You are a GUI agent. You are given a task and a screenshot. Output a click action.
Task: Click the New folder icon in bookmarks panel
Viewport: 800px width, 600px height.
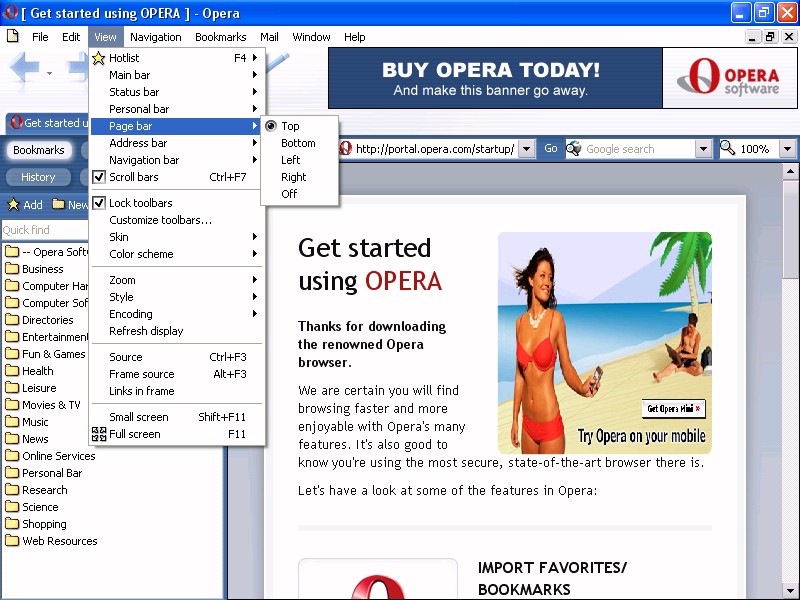coord(59,204)
